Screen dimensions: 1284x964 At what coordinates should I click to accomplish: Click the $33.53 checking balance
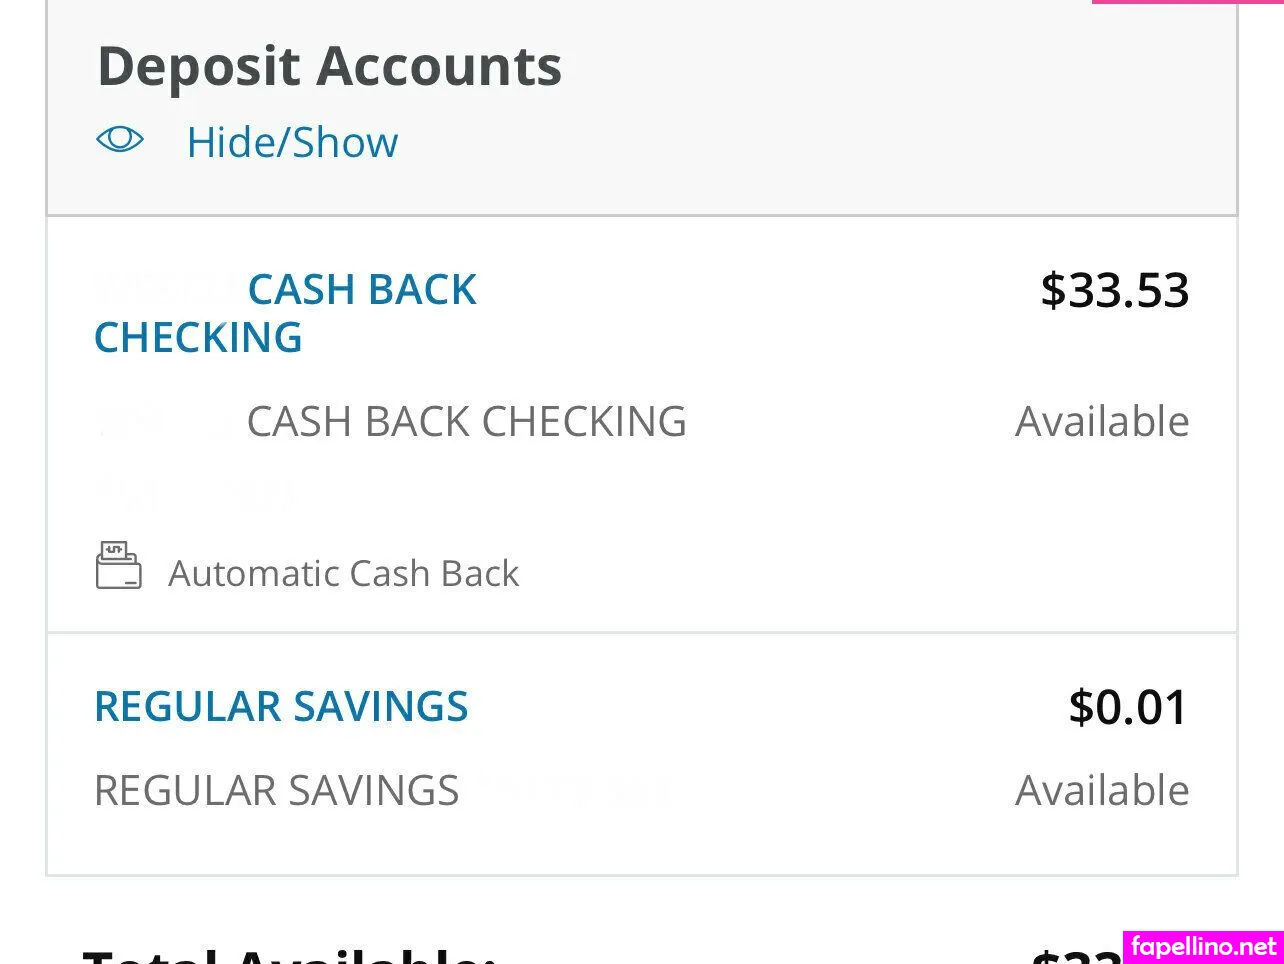coord(1114,290)
